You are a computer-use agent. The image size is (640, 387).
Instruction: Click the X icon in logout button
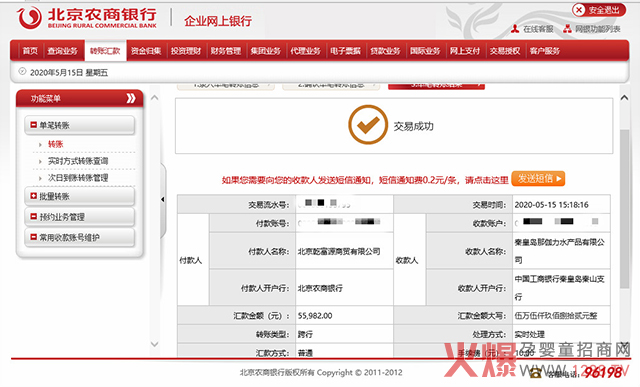(x=579, y=10)
